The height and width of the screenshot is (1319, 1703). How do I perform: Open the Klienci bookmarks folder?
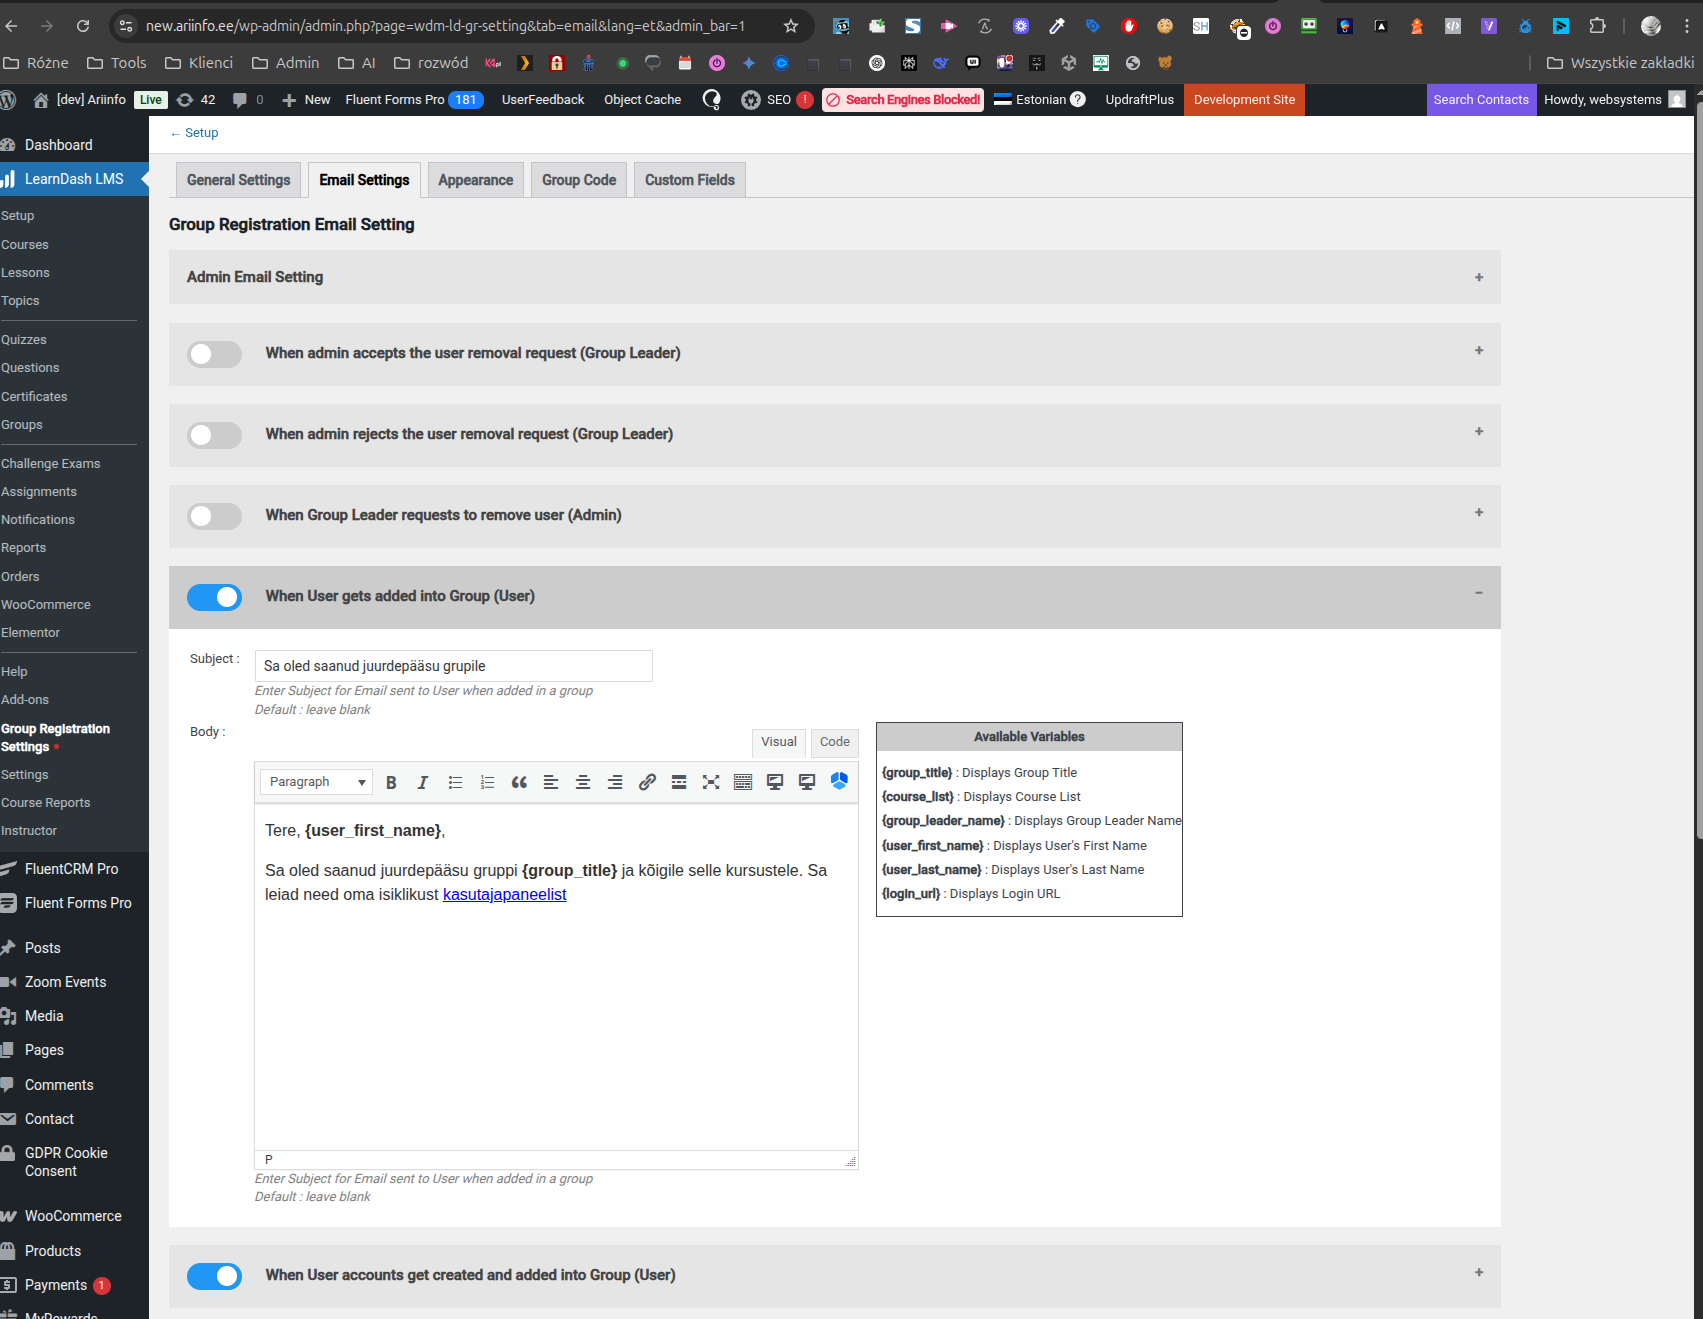[199, 63]
